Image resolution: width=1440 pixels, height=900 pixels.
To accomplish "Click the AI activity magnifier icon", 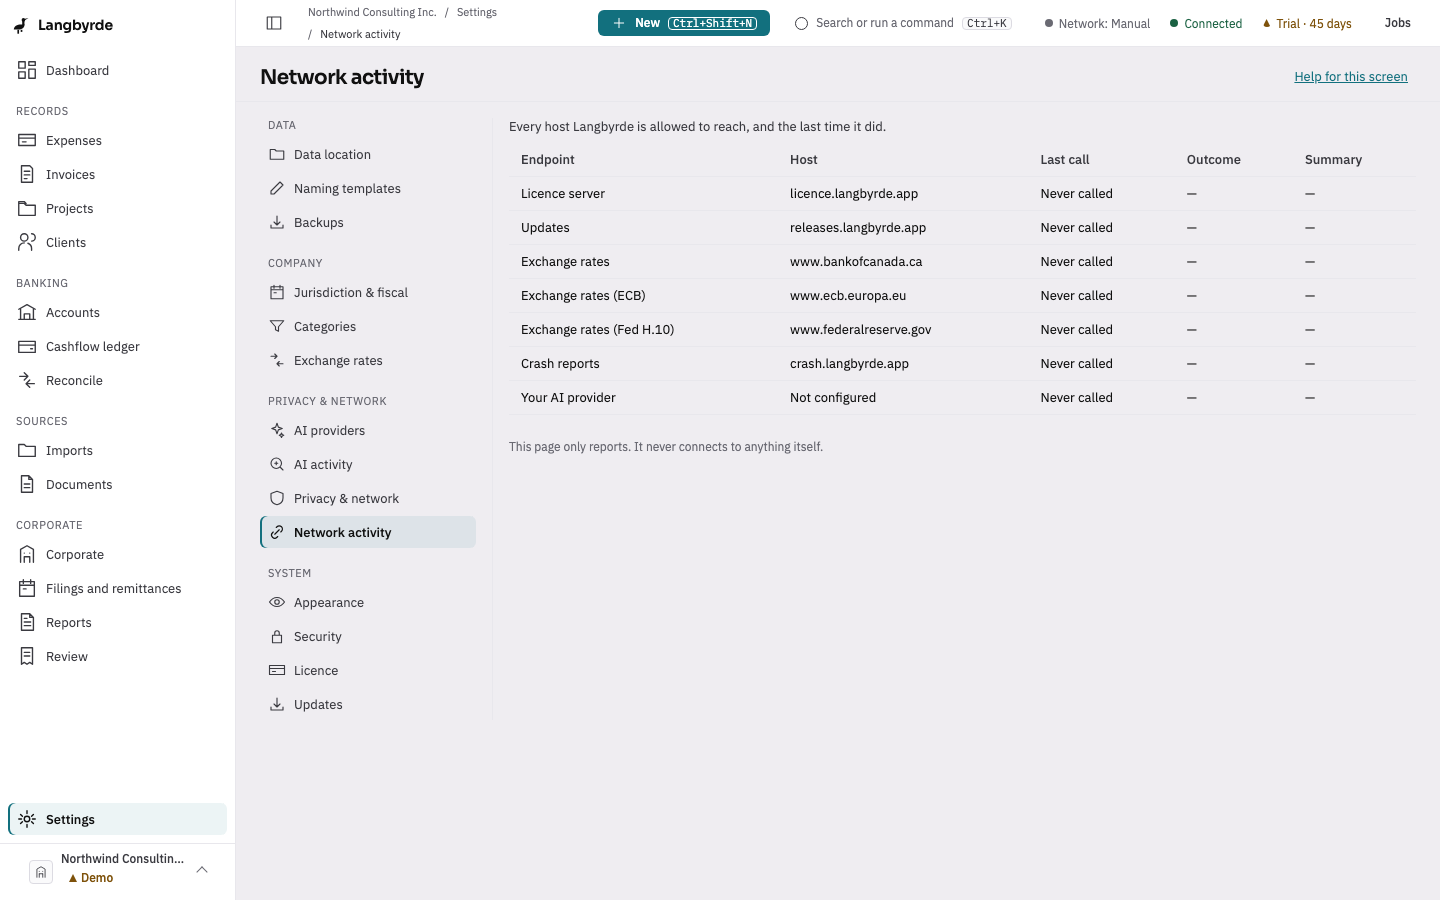I will coord(277,464).
